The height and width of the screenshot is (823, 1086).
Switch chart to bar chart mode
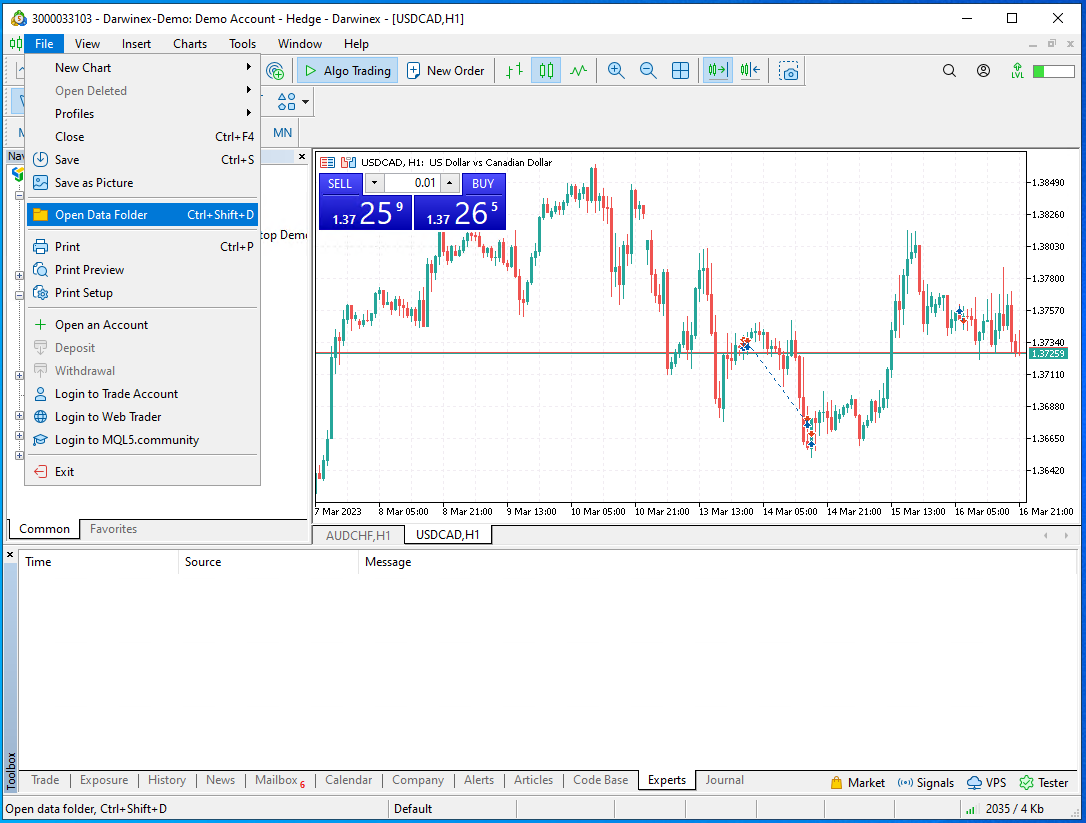tap(514, 71)
